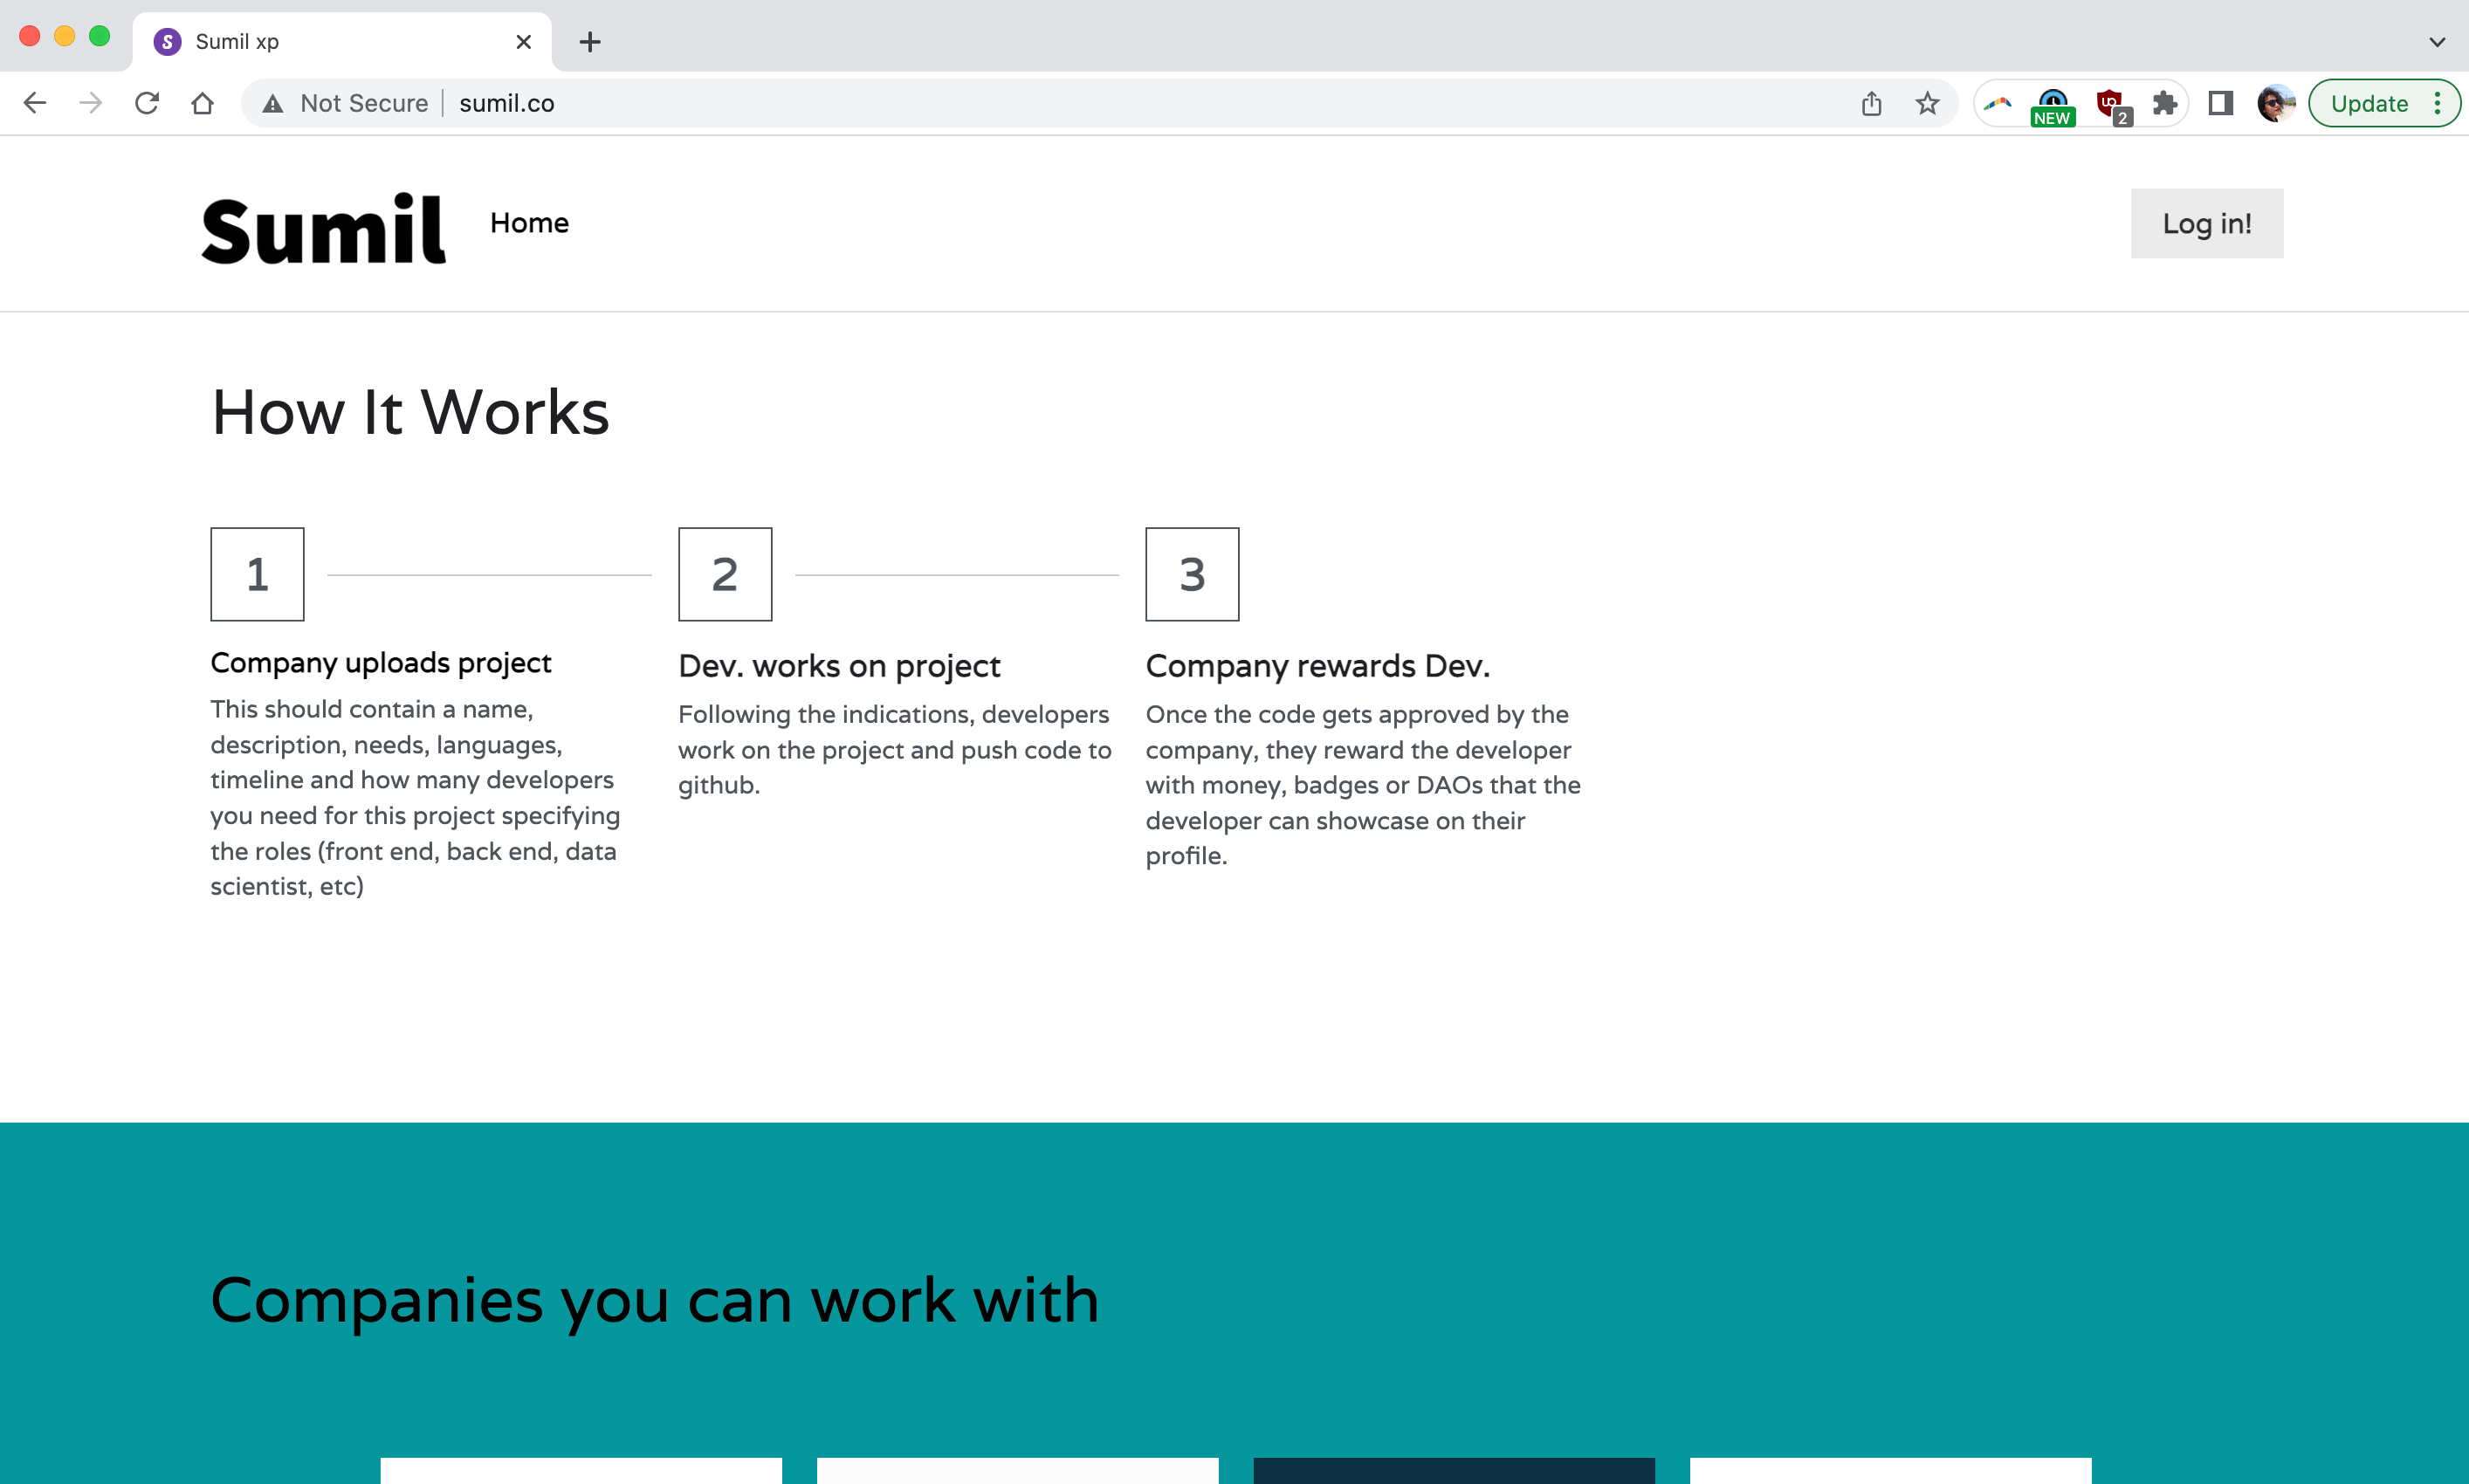The image size is (2469, 1484).
Task: Click the Update browser button
Action: tap(2369, 103)
